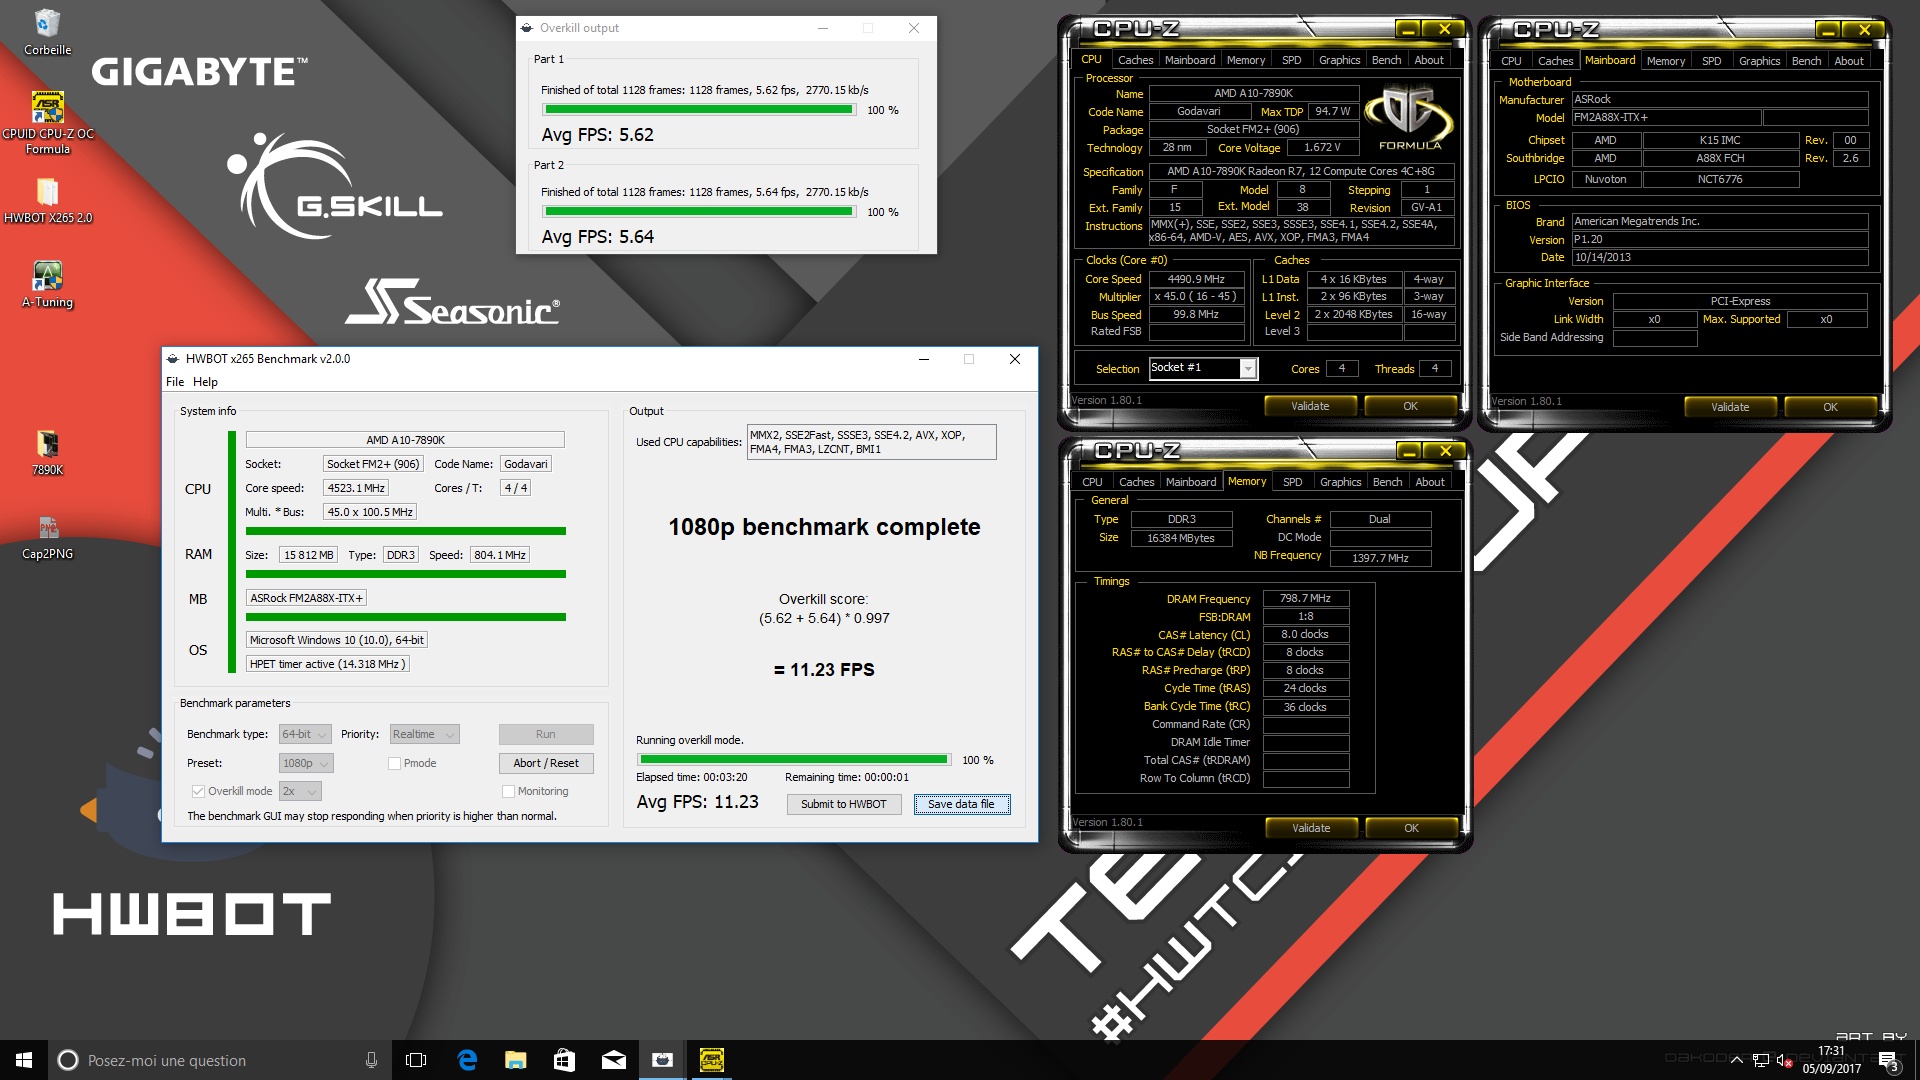The image size is (1920, 1080).
Task: Click the Core speed 4523.1 MHz field
Action: (x=355, y=488)
